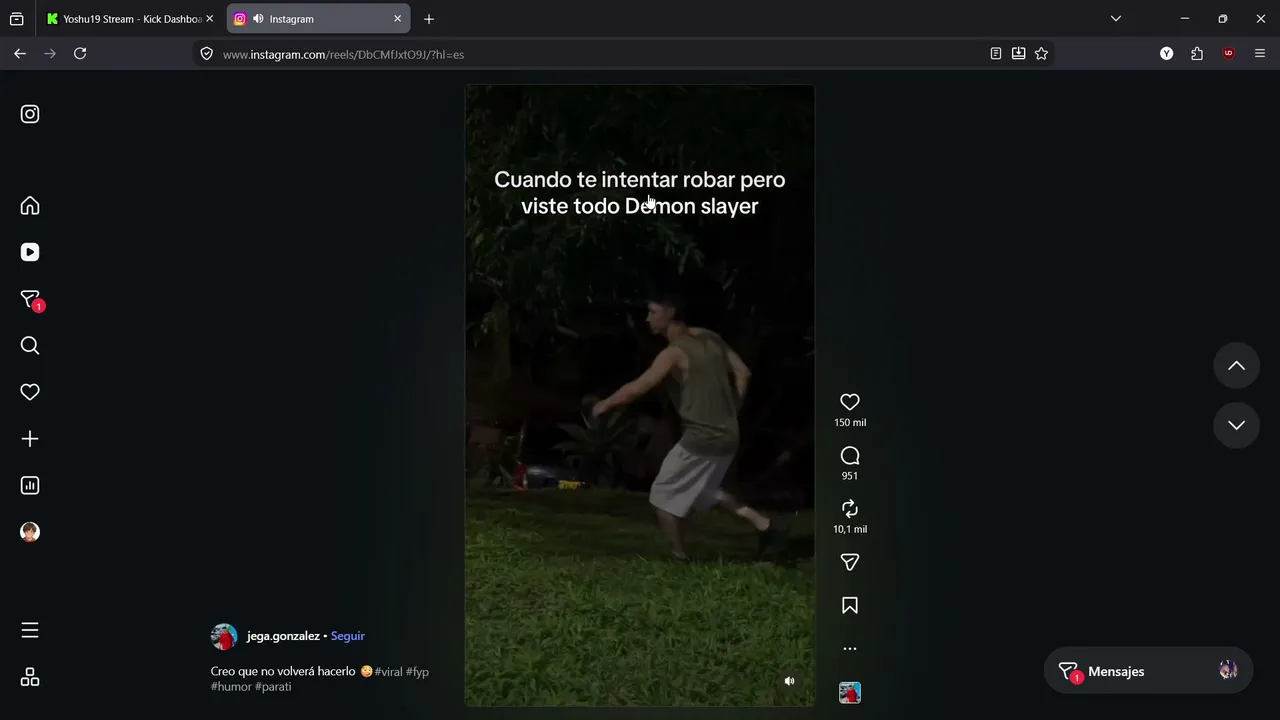Click the 150 mil likes count

(x=850, y=423)
